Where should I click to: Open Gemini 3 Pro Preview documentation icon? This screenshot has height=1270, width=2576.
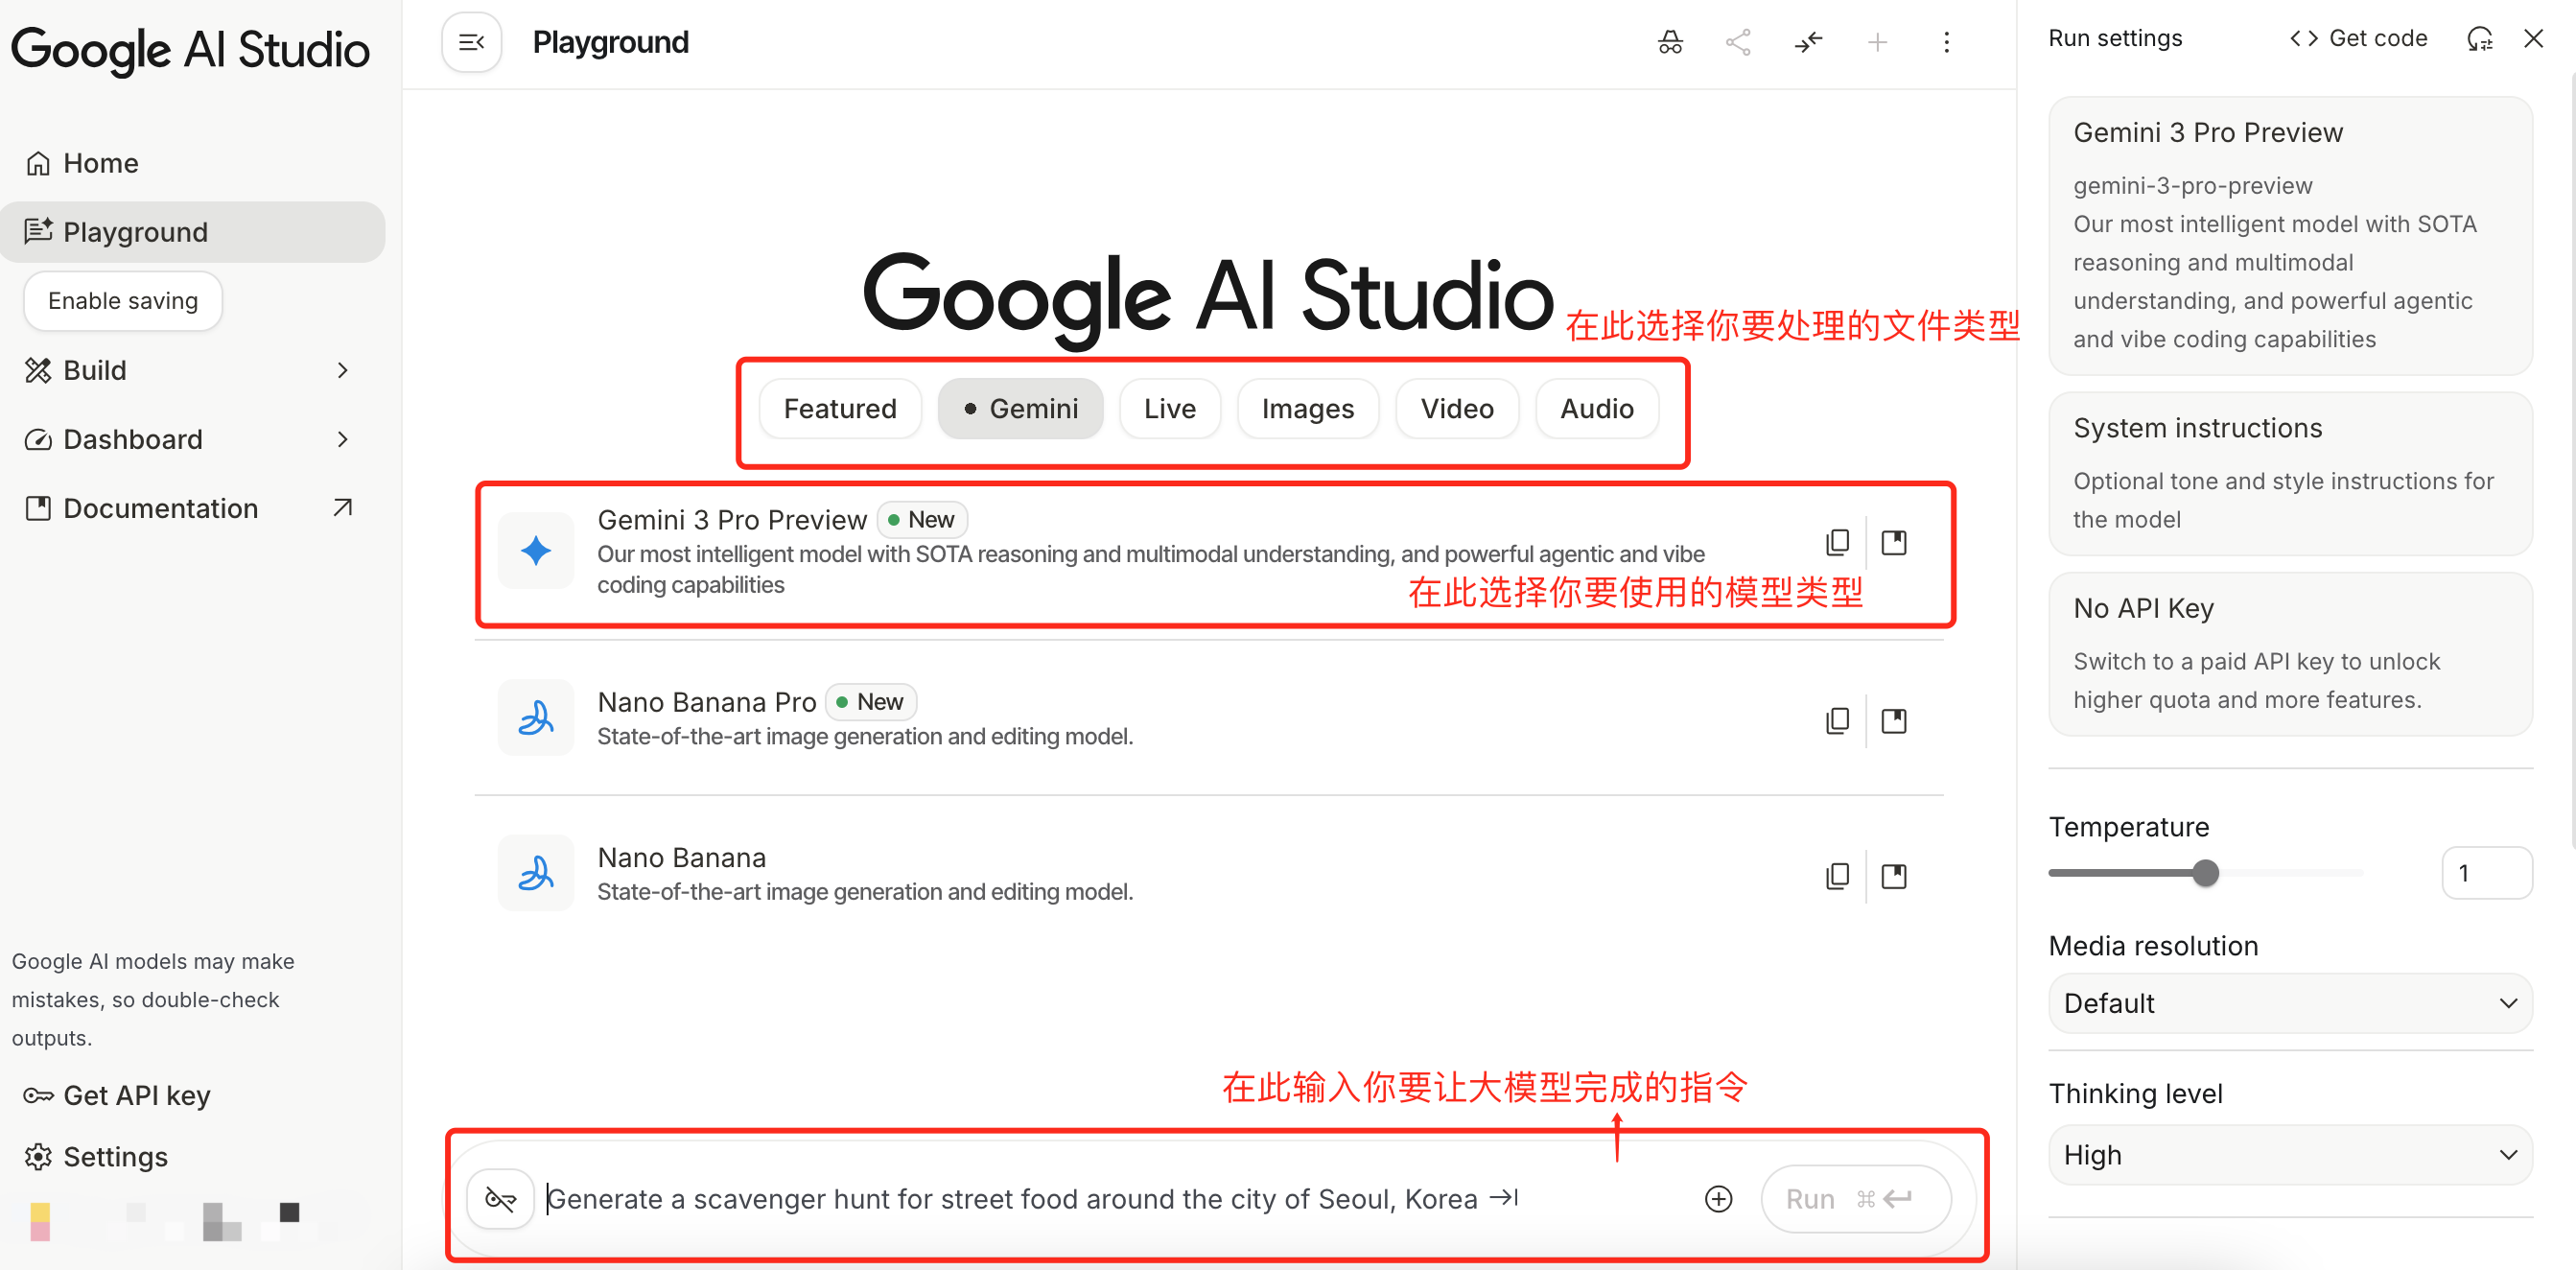pos(1894,542)
